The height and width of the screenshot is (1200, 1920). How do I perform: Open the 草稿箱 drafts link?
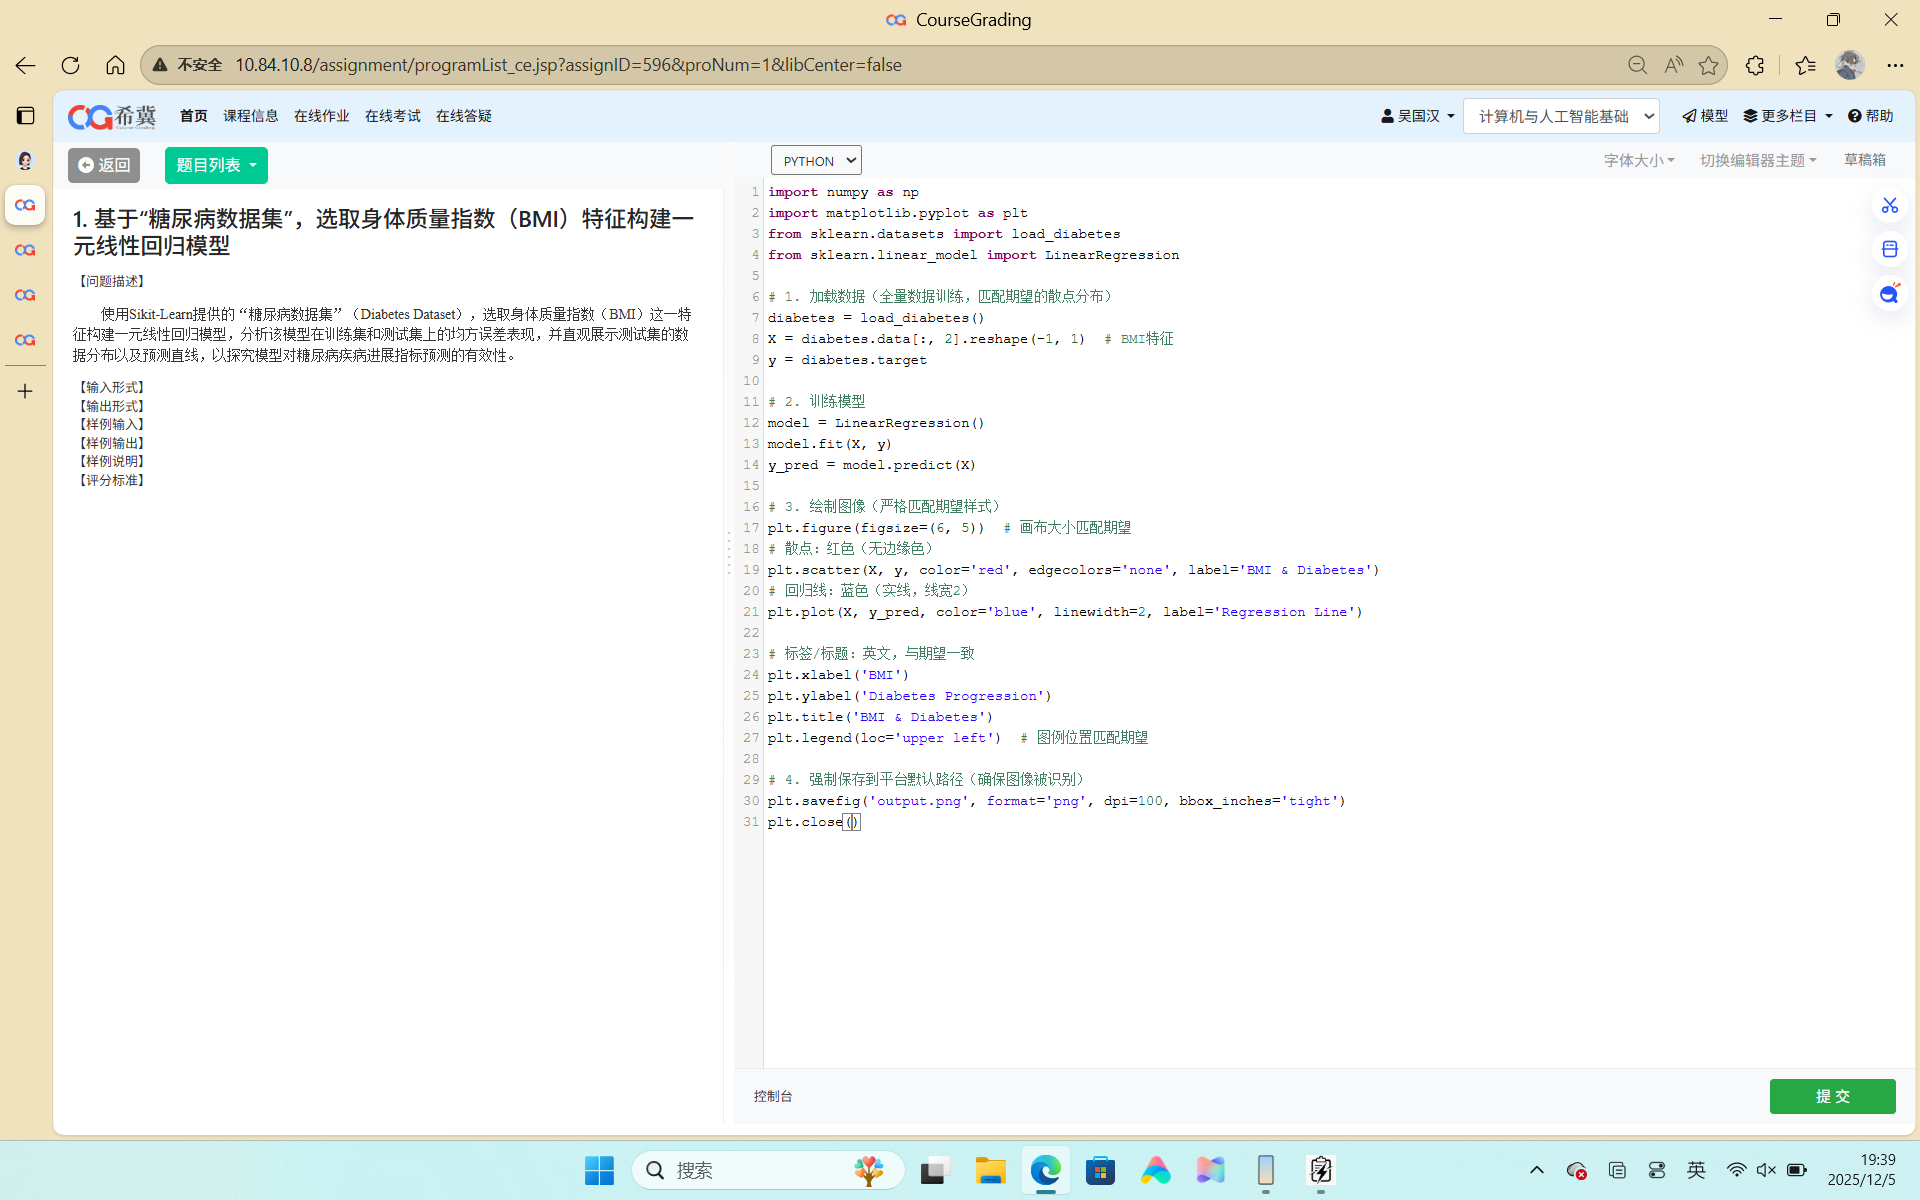pyautogui.click(x=1864, y=160)
